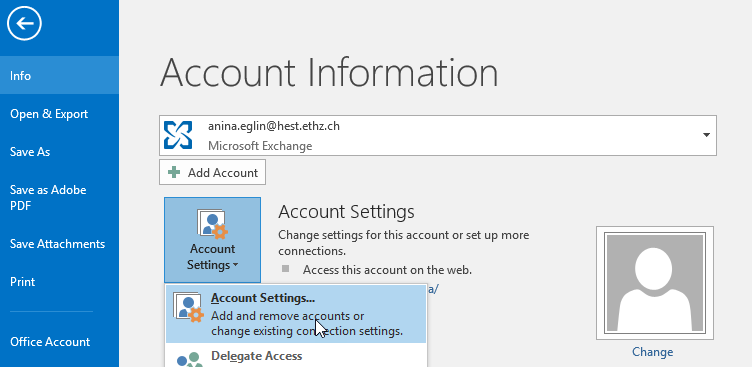Open the Info tab
This screenshot has width=752, height=367.
tap(59, 75)
